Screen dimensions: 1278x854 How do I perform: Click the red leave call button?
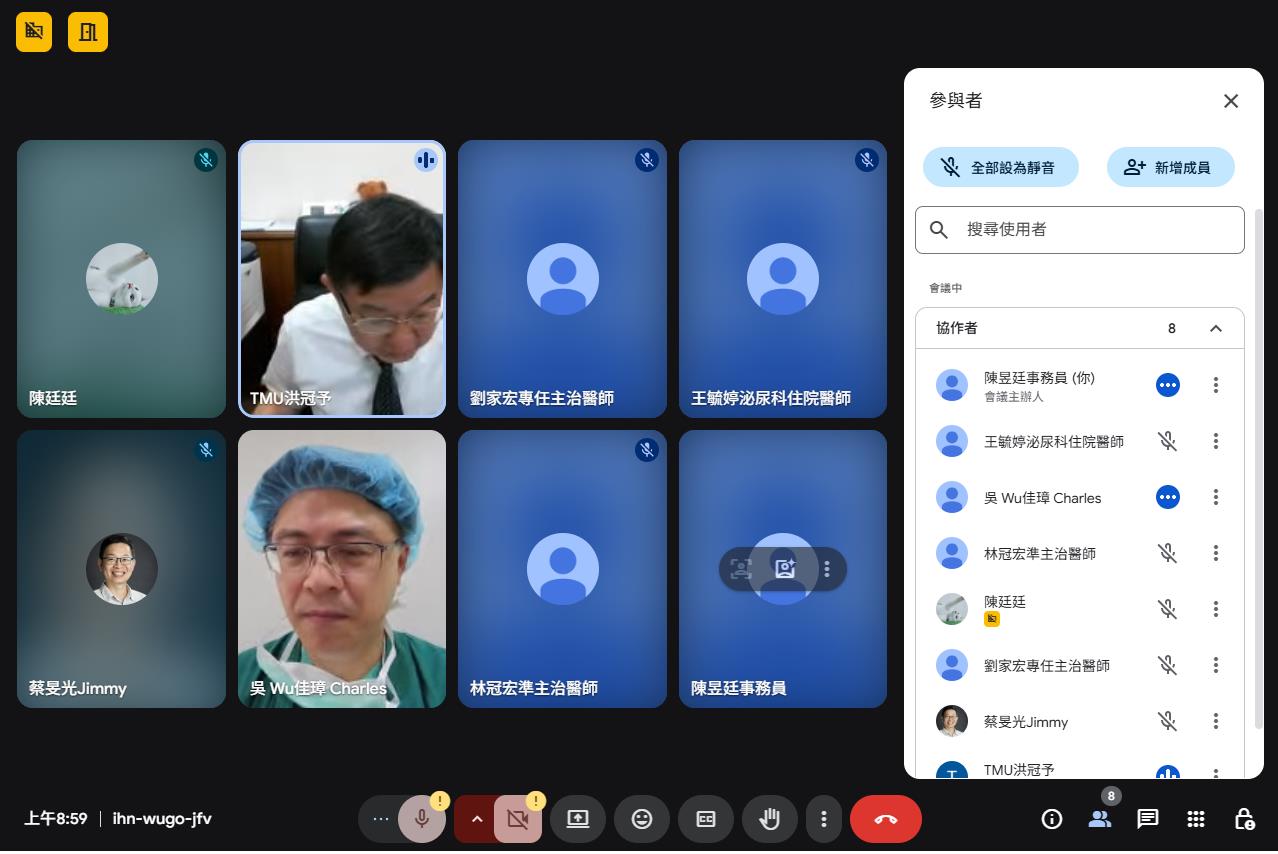pyautogui.click(x=885, y=819)
